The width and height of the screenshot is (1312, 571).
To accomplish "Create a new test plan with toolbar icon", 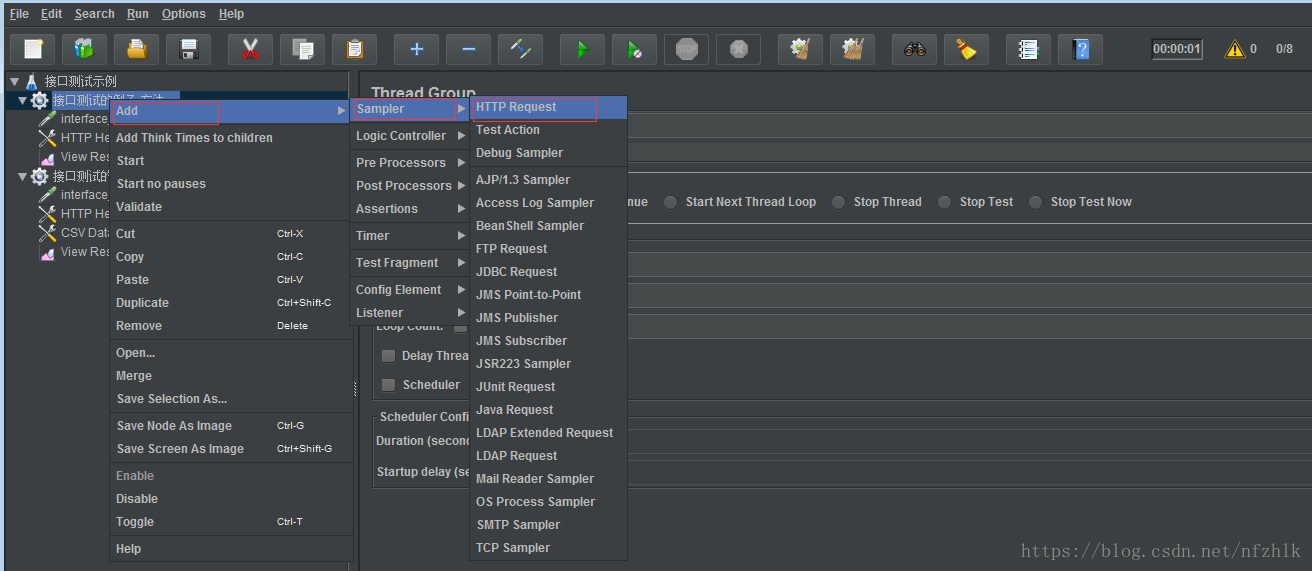I will 33,49.
